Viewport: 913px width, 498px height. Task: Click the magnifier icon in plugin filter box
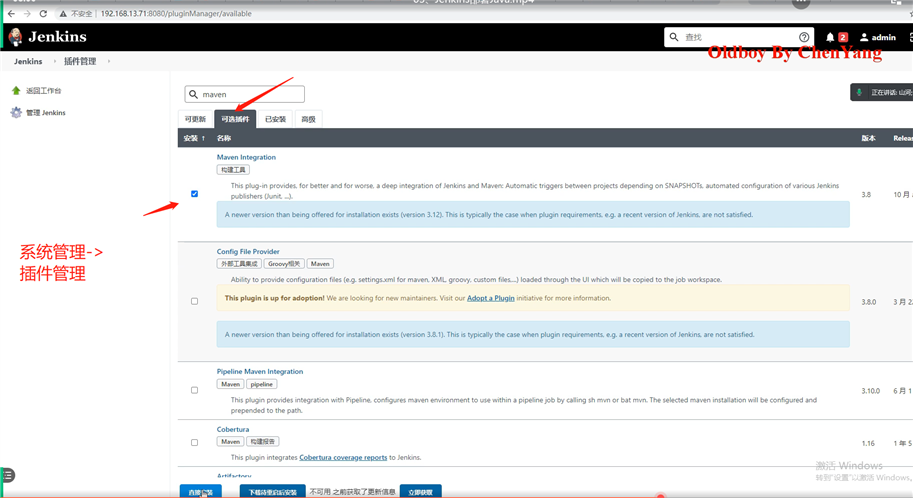click(193, 94)
